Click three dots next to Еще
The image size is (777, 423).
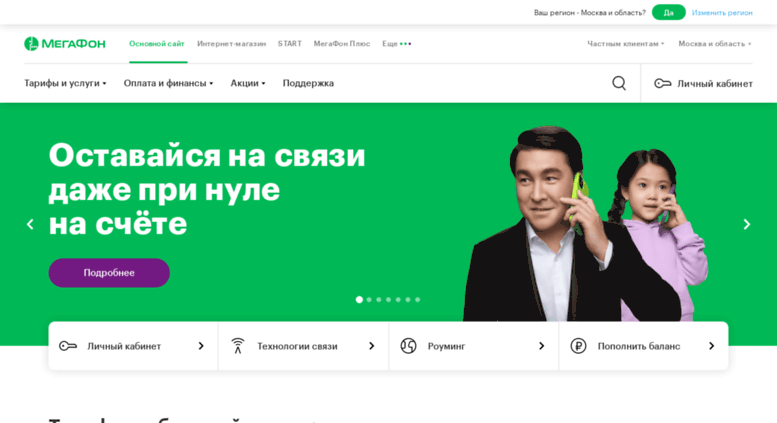(x=405, y=44)
